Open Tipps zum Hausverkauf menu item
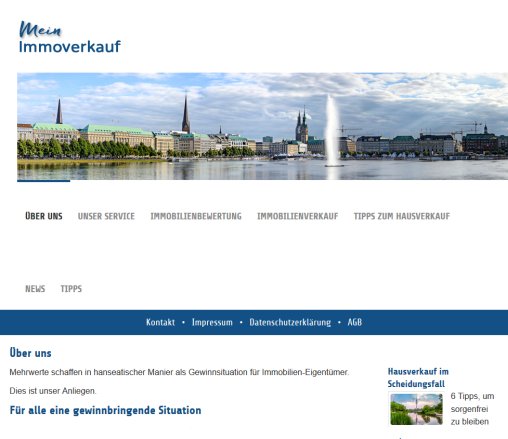This screenshot has height=439, width=508. [402, 216]
